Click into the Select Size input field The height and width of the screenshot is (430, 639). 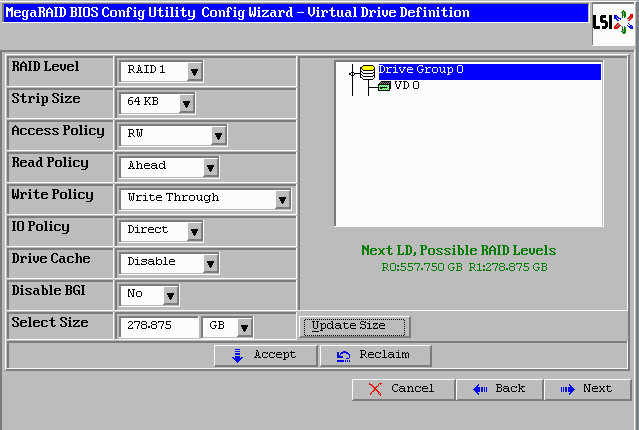point(158,327)
